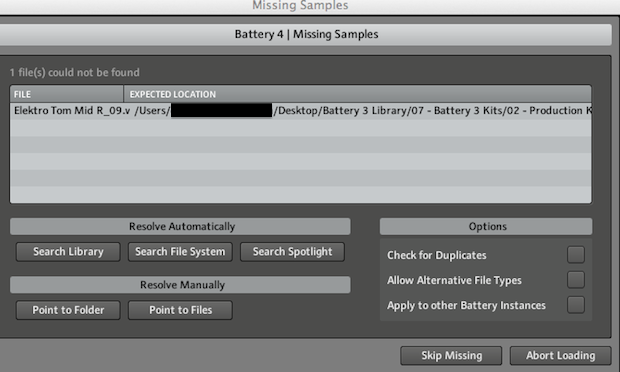Tick Apply to other Battery Instances

(x=576, y=305)
